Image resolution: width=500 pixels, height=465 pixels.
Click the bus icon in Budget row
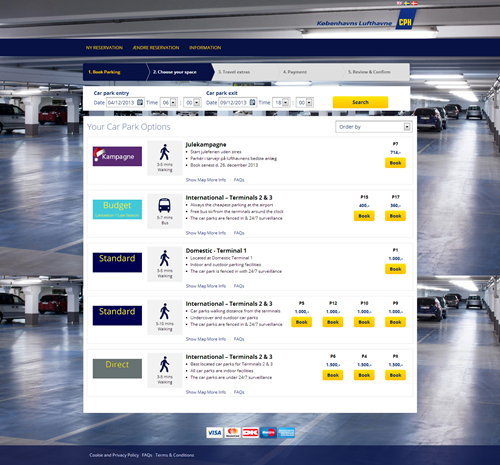coord(164,205)
